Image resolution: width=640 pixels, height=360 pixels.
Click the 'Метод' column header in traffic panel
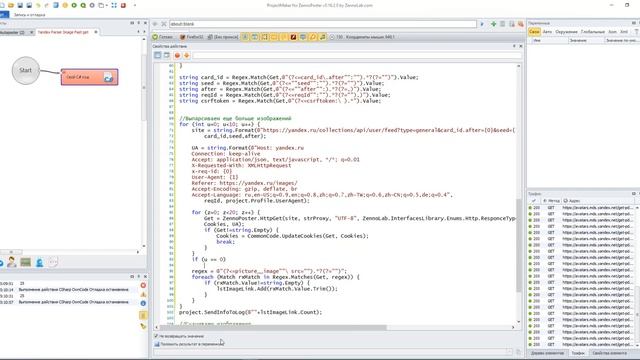point(551,201)
